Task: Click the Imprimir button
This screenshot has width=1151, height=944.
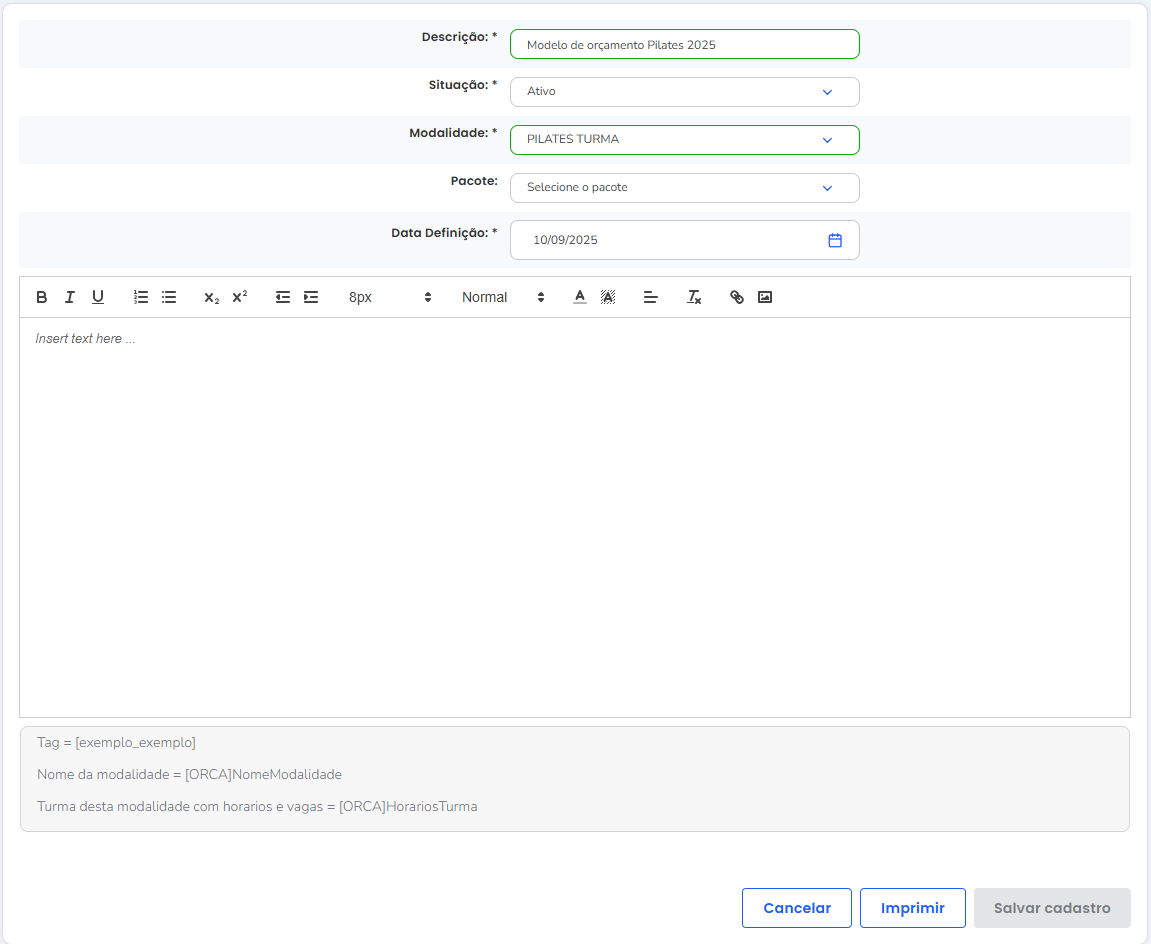Action: [x=912, y=908]
